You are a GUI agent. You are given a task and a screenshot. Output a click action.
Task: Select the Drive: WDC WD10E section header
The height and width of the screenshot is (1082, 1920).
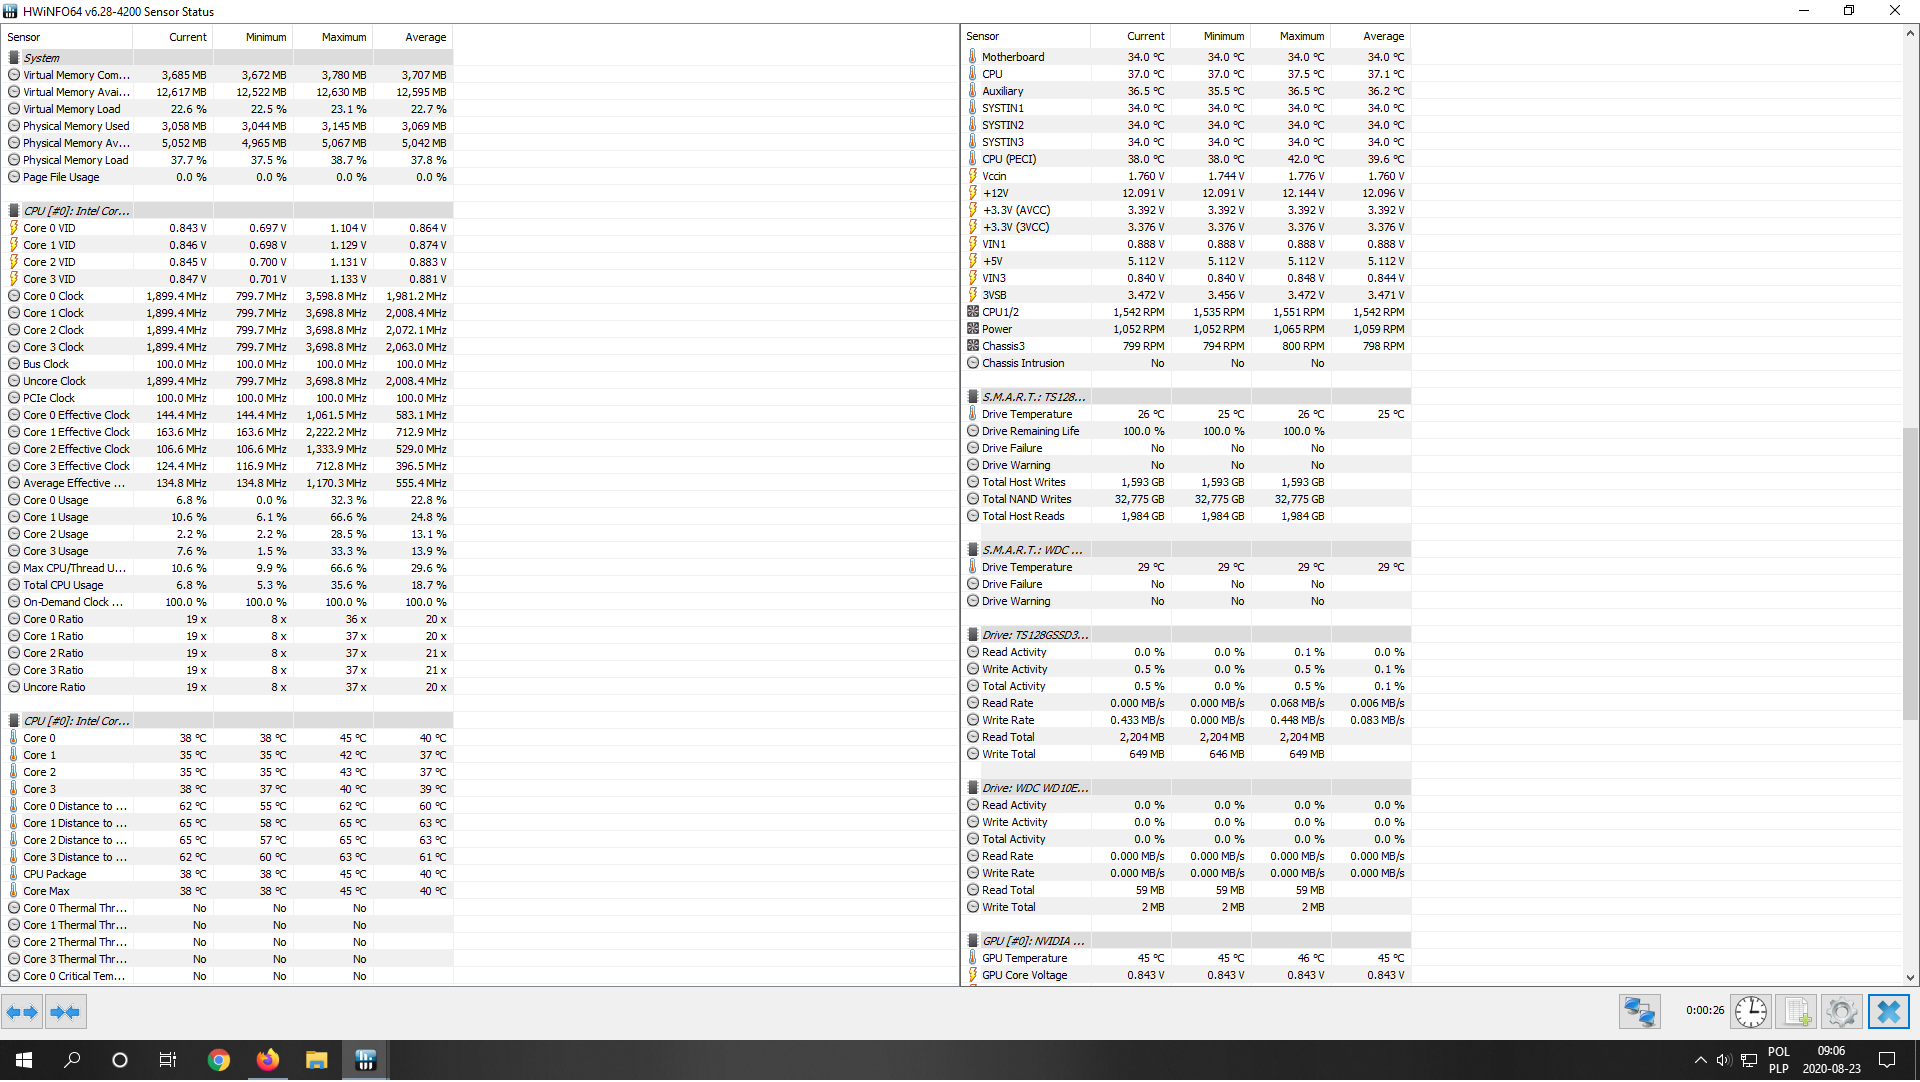(1187, 788)
